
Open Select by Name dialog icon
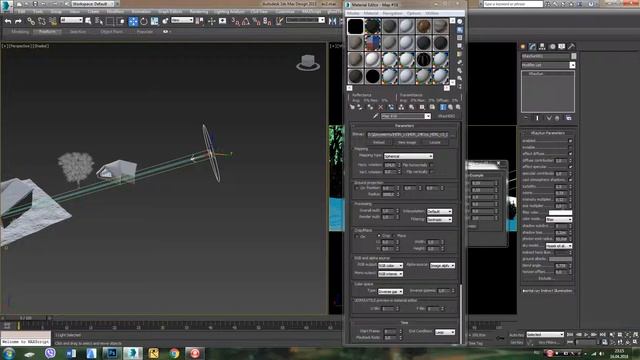(99, 21)
